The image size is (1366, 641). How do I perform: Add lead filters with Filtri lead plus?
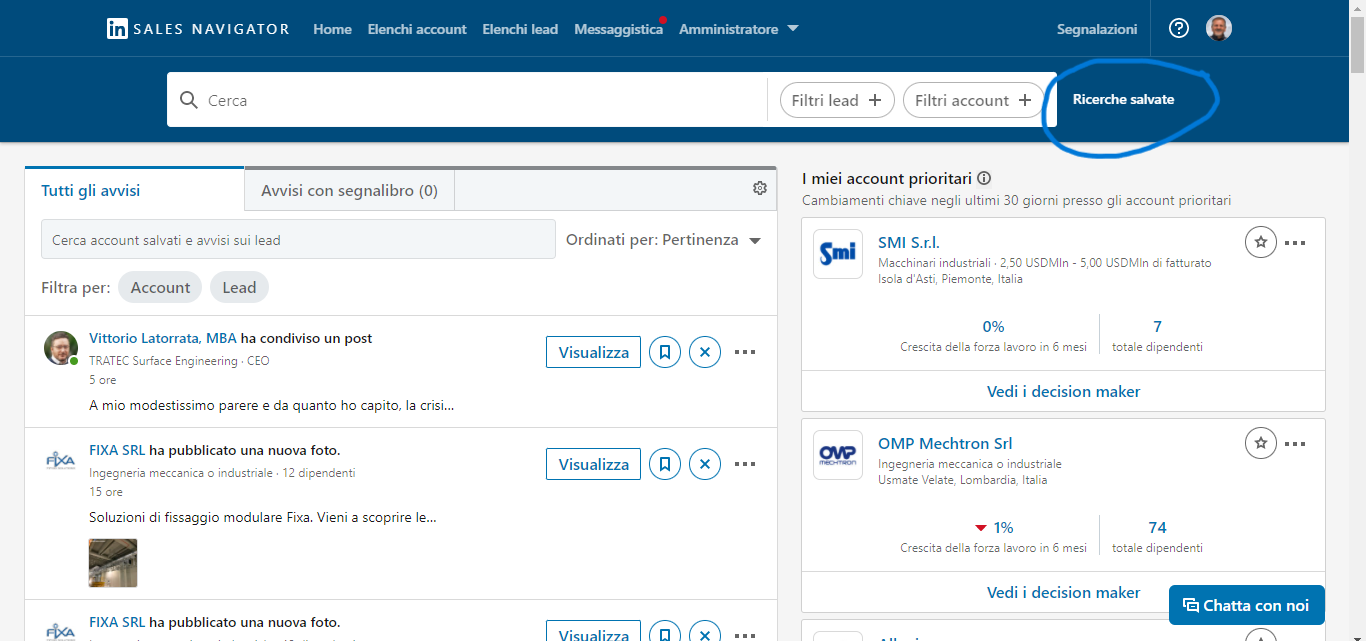(x=837, y=100)
